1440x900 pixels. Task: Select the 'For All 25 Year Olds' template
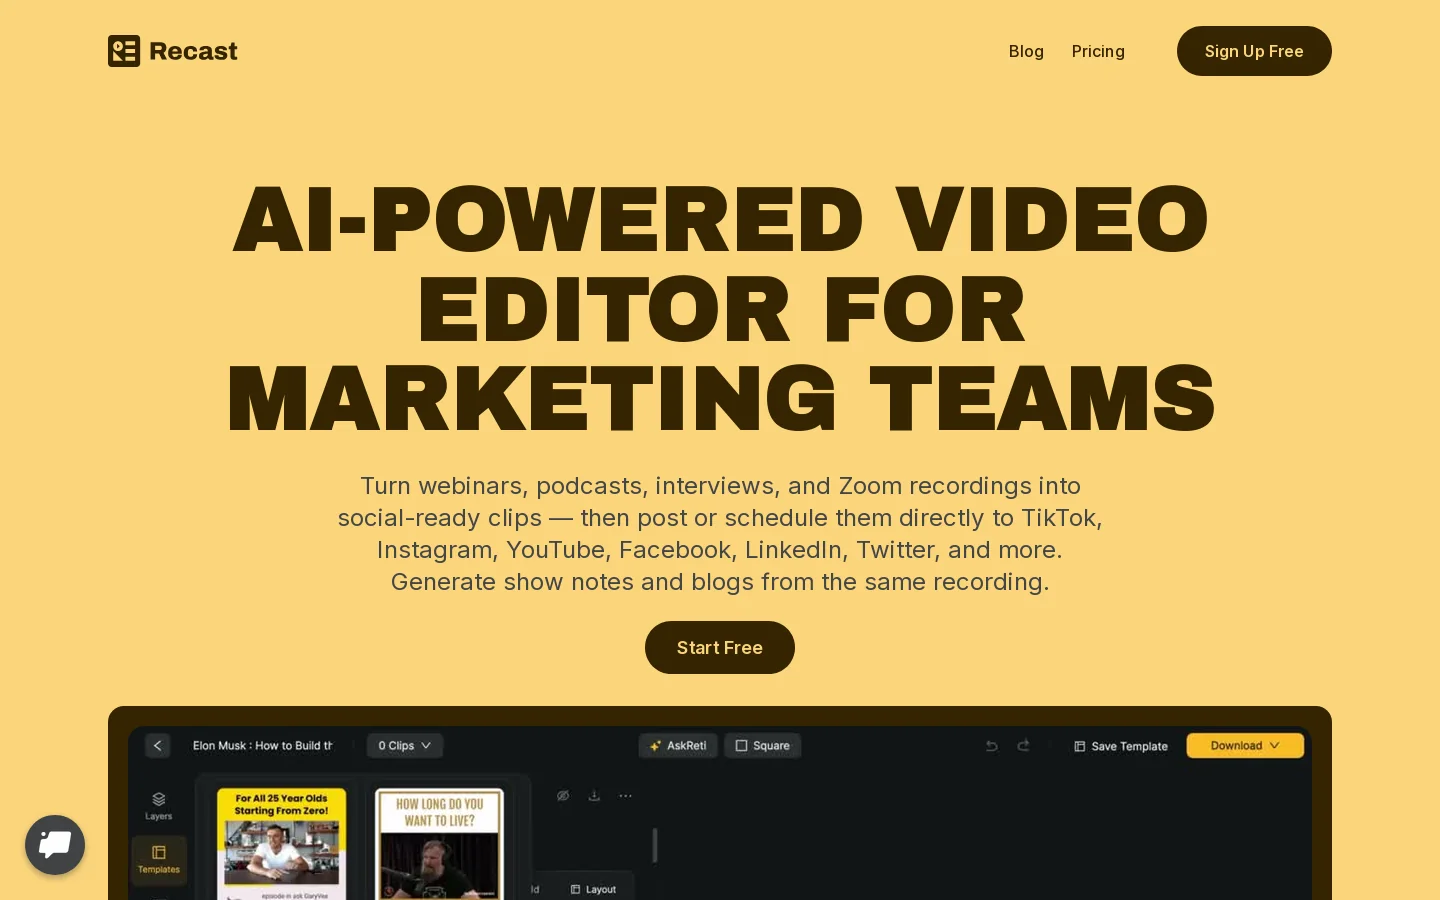click(282, 844)
